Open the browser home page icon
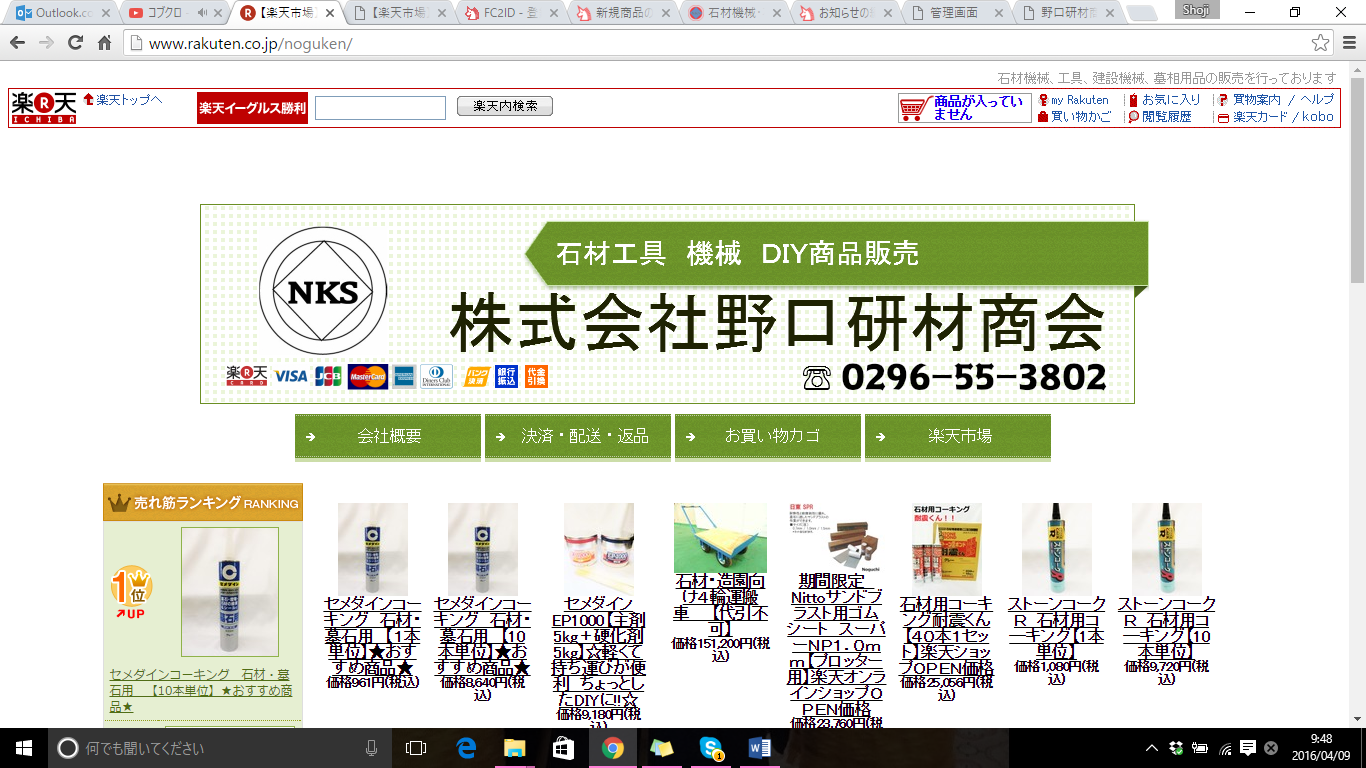1366x768 pixels. coord(104,43)
